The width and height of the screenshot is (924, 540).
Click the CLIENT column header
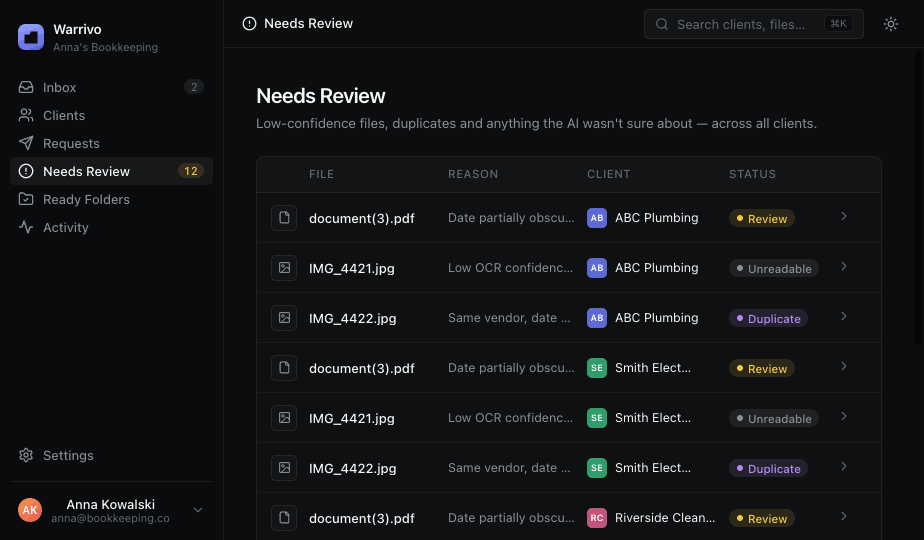click(609, 174)
